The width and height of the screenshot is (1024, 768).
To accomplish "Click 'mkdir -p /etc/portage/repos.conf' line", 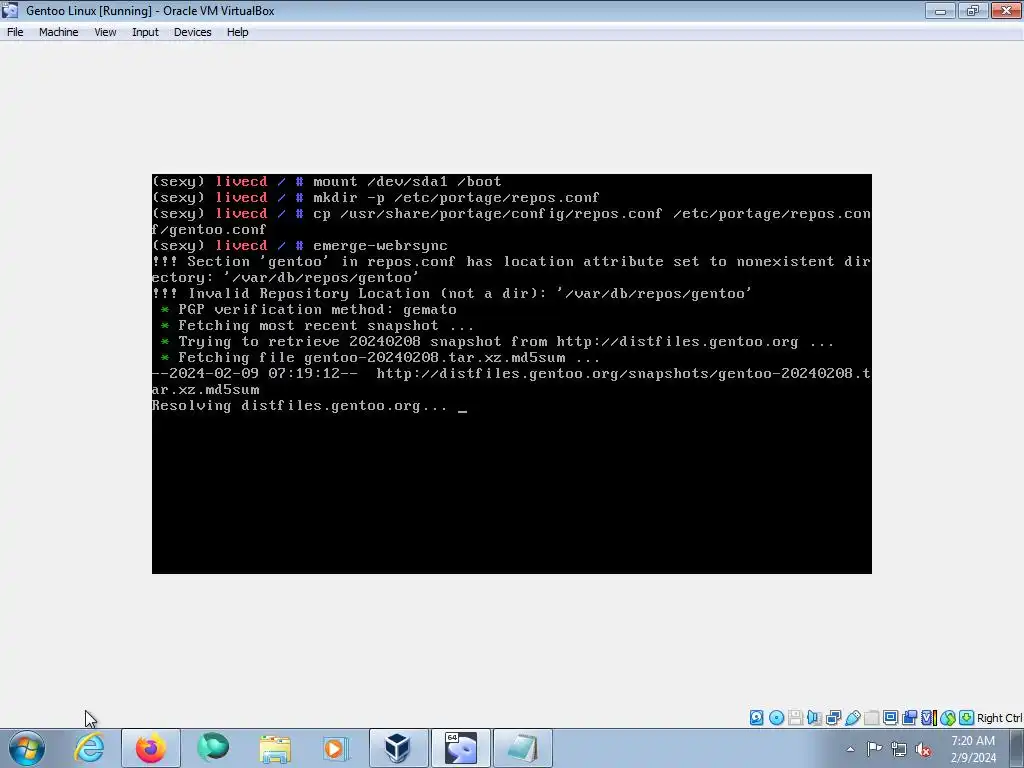I will point(456,198).
